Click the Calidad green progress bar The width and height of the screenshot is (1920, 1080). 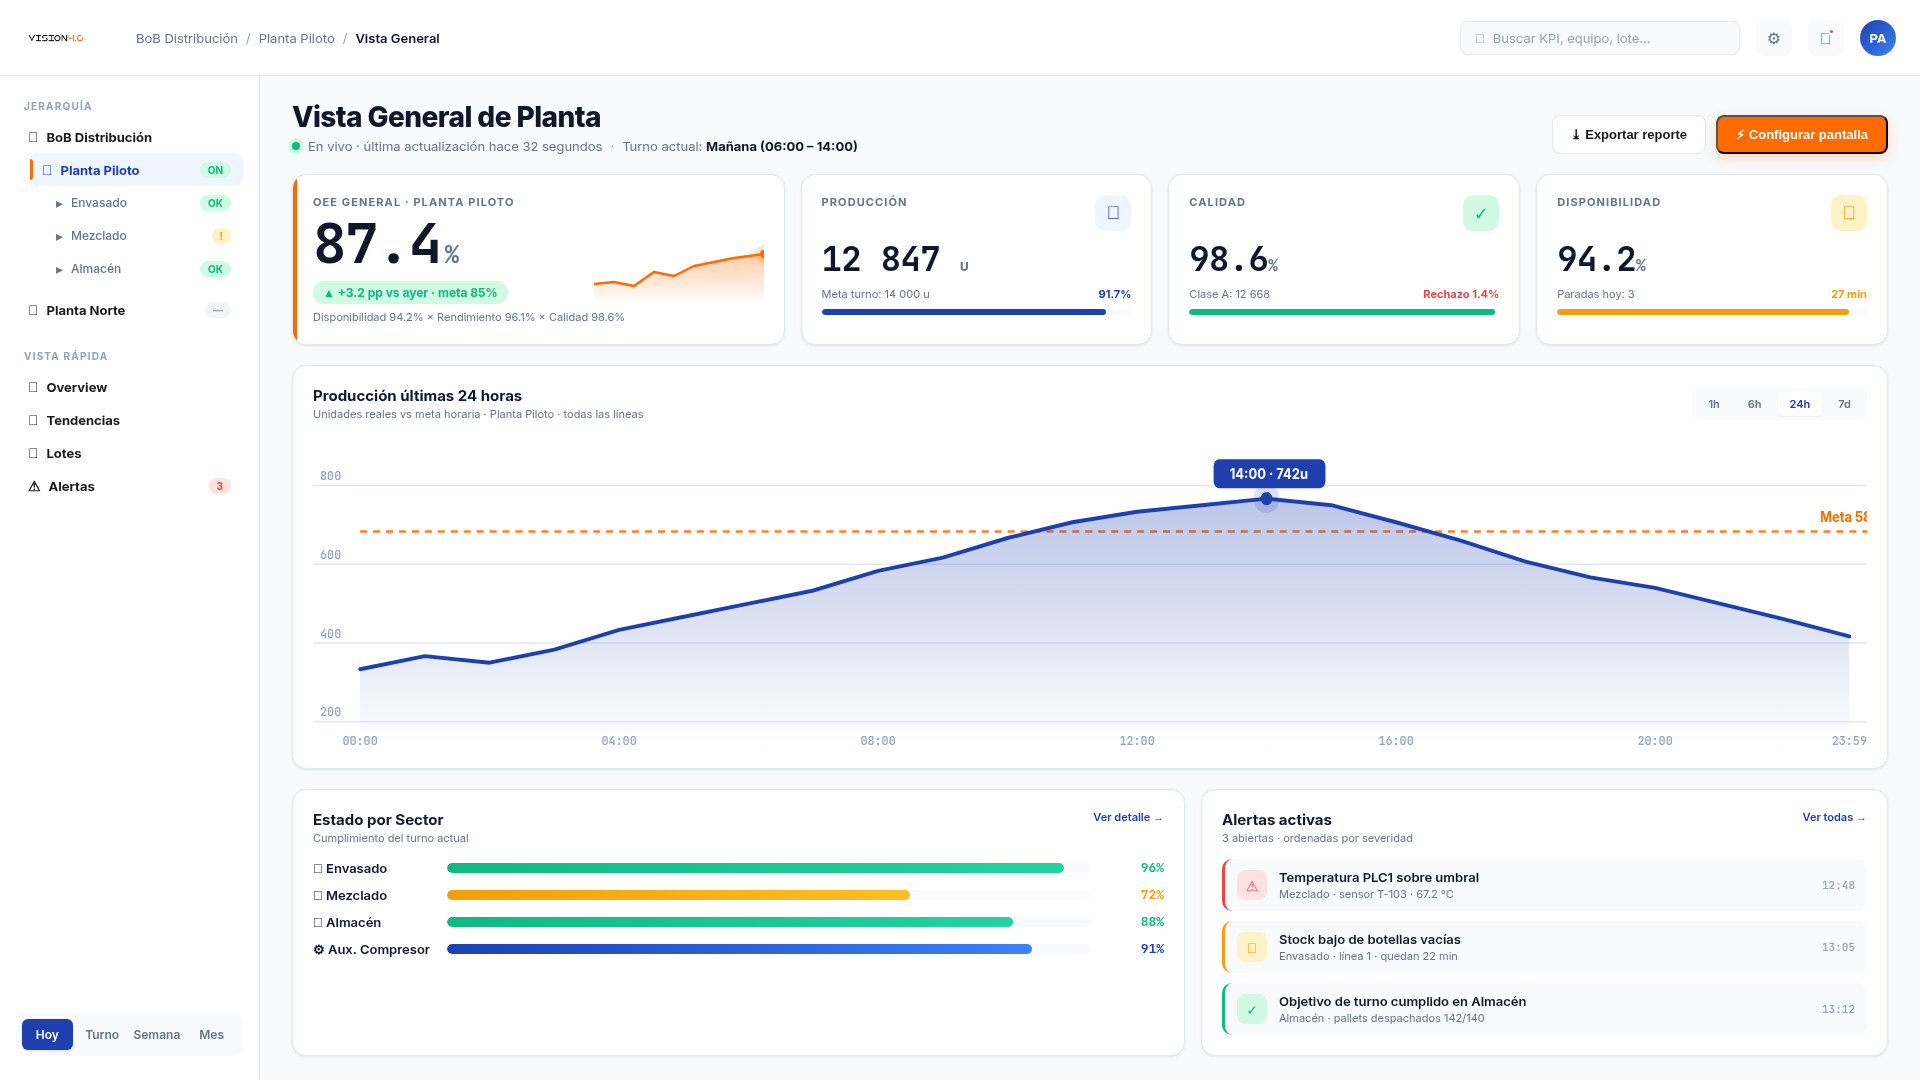pos(1344,312)
